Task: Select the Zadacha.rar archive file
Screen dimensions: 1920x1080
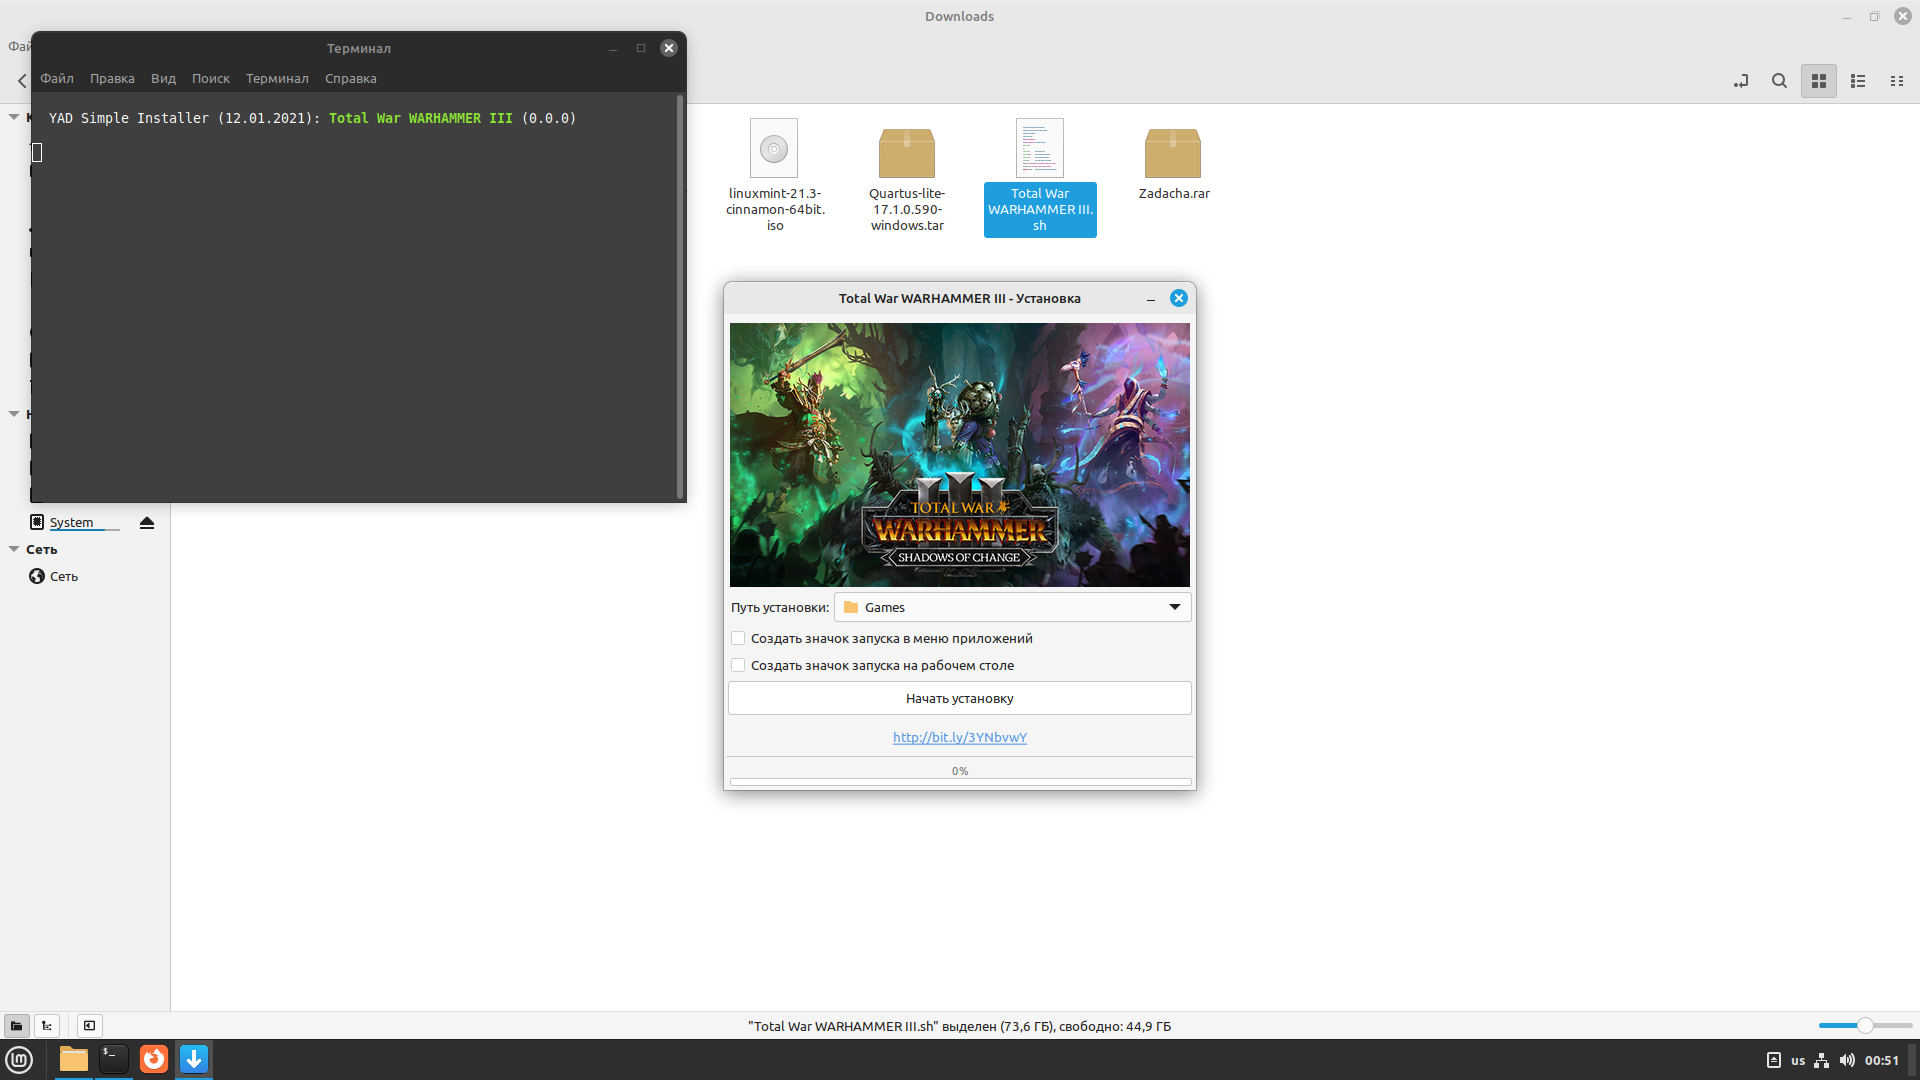Action: point(1173,165)
